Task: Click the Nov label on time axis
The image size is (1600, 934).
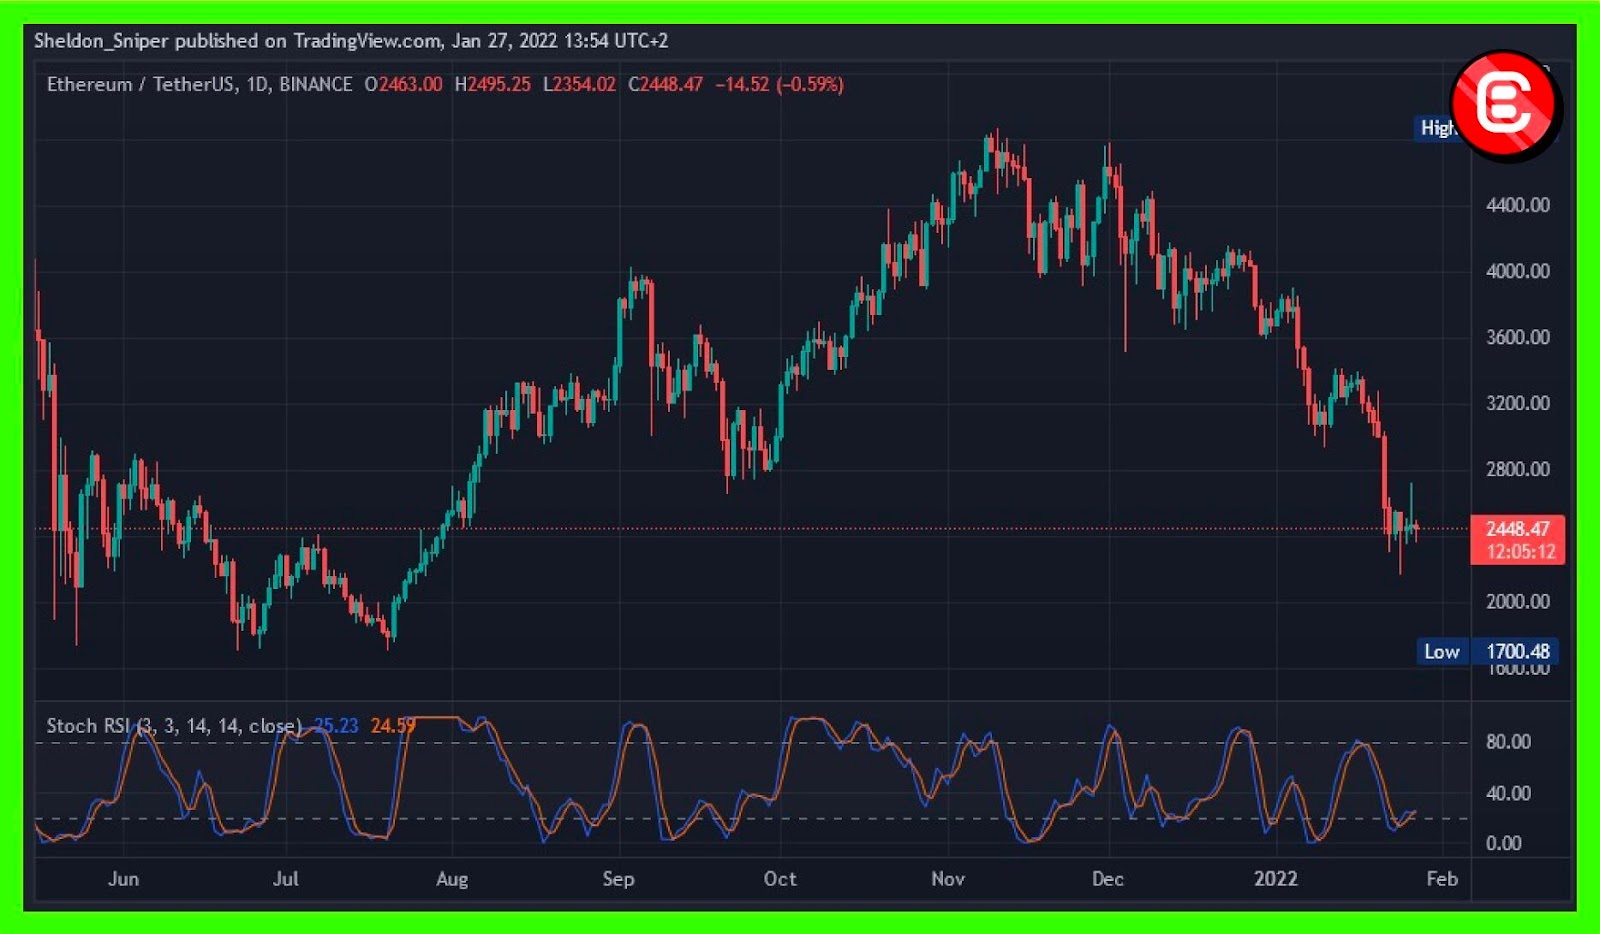Action: [x=948, y=879]
